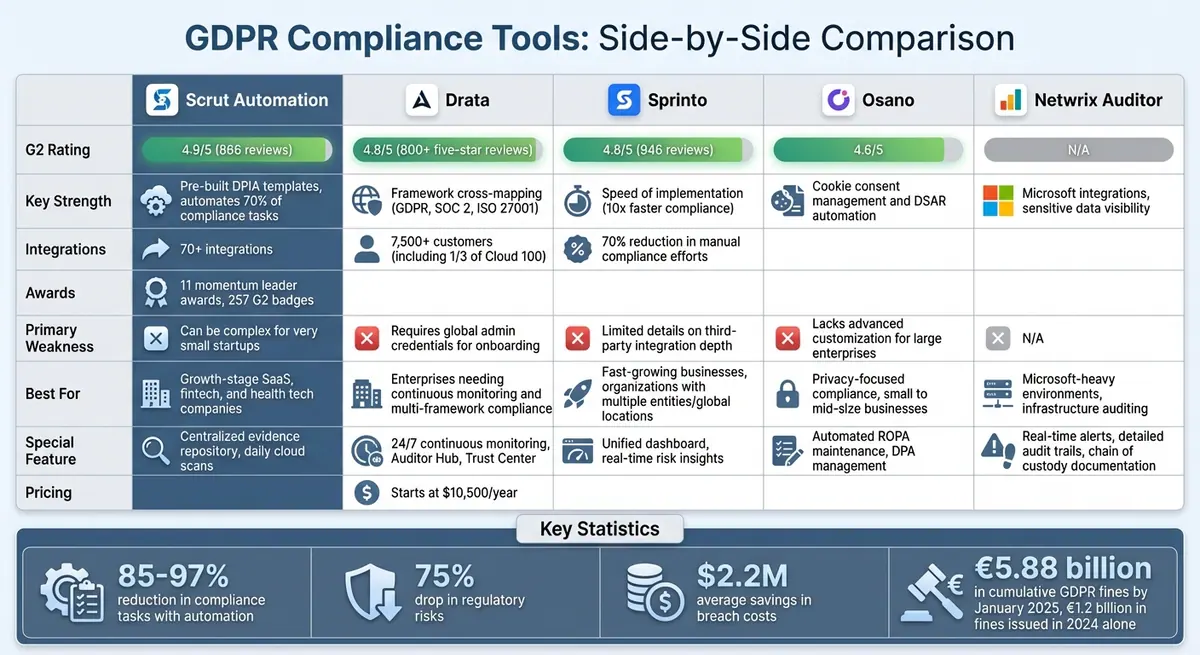Click the red X icon beside Limited details
This screenshot has height=655, width=1200.
(578, 339)
